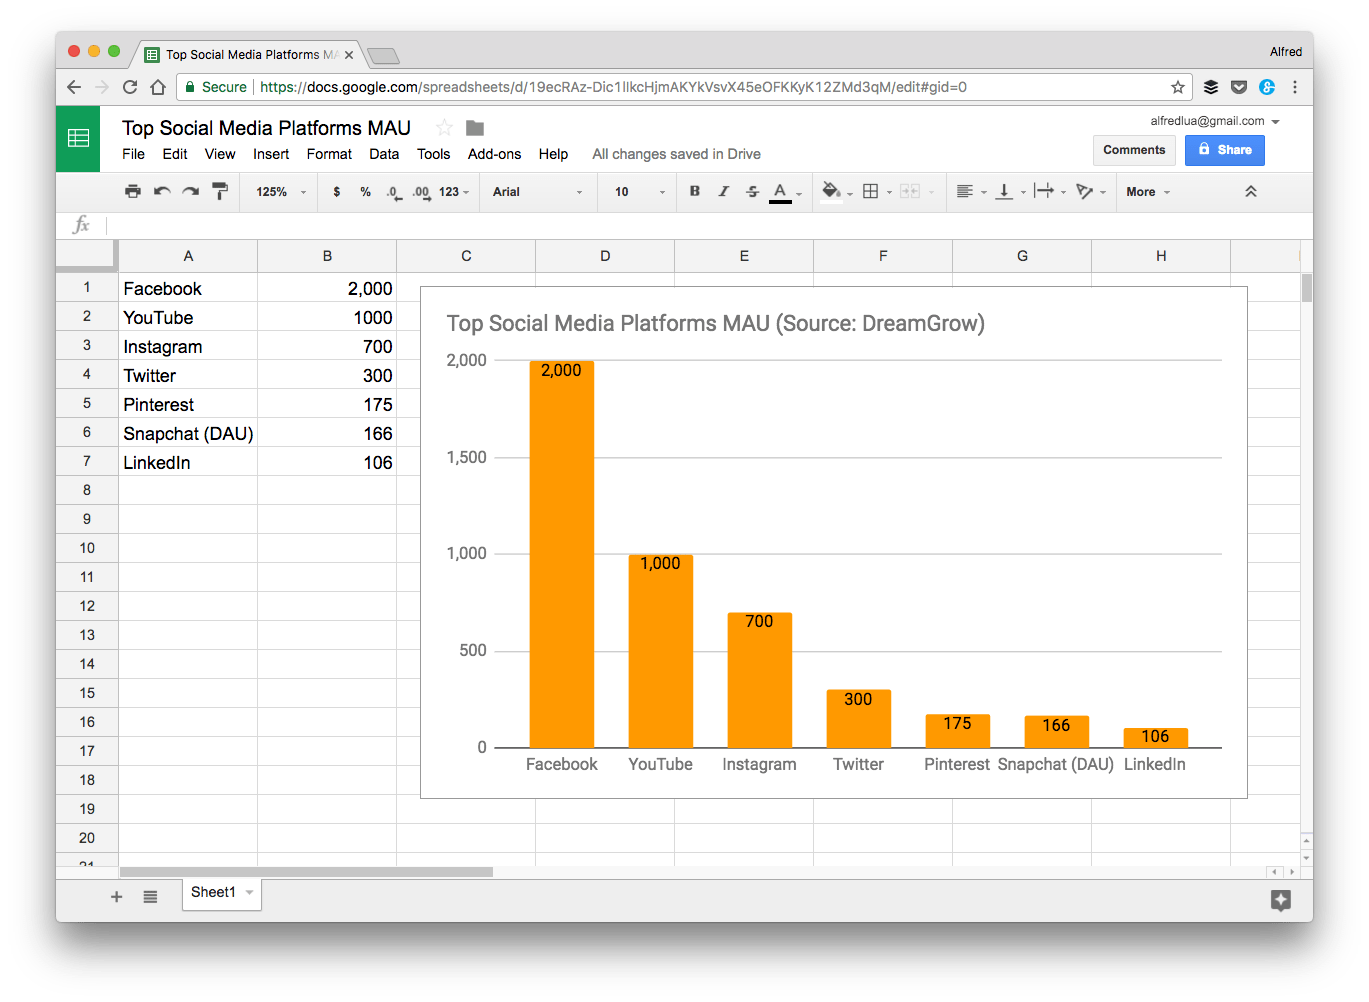Add a new sheet with plus icon

click(x=116, y=897)
